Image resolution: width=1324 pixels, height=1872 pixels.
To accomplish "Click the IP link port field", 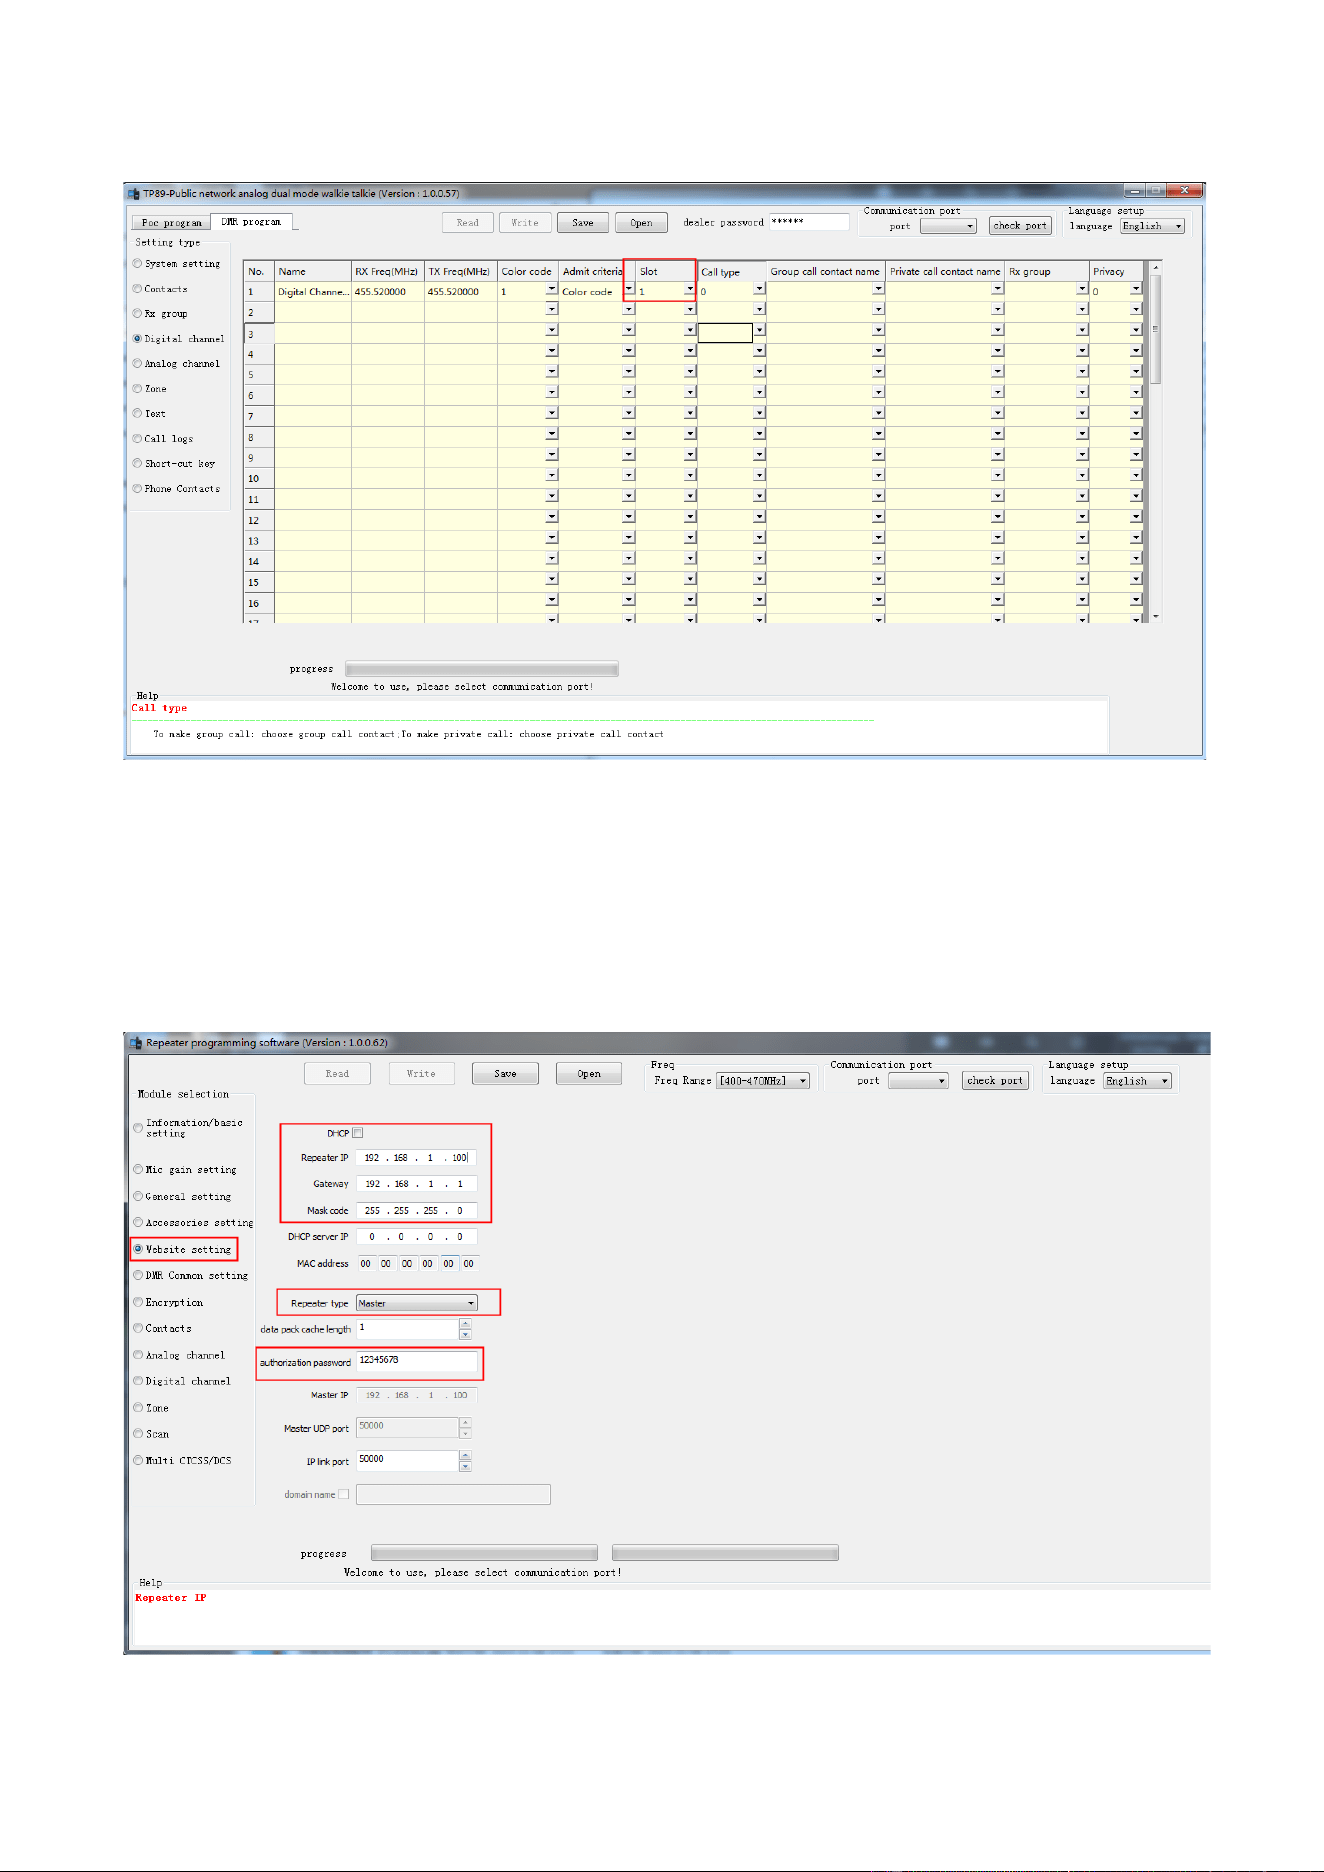I will pyautogui.click(x=407, y=1460).
